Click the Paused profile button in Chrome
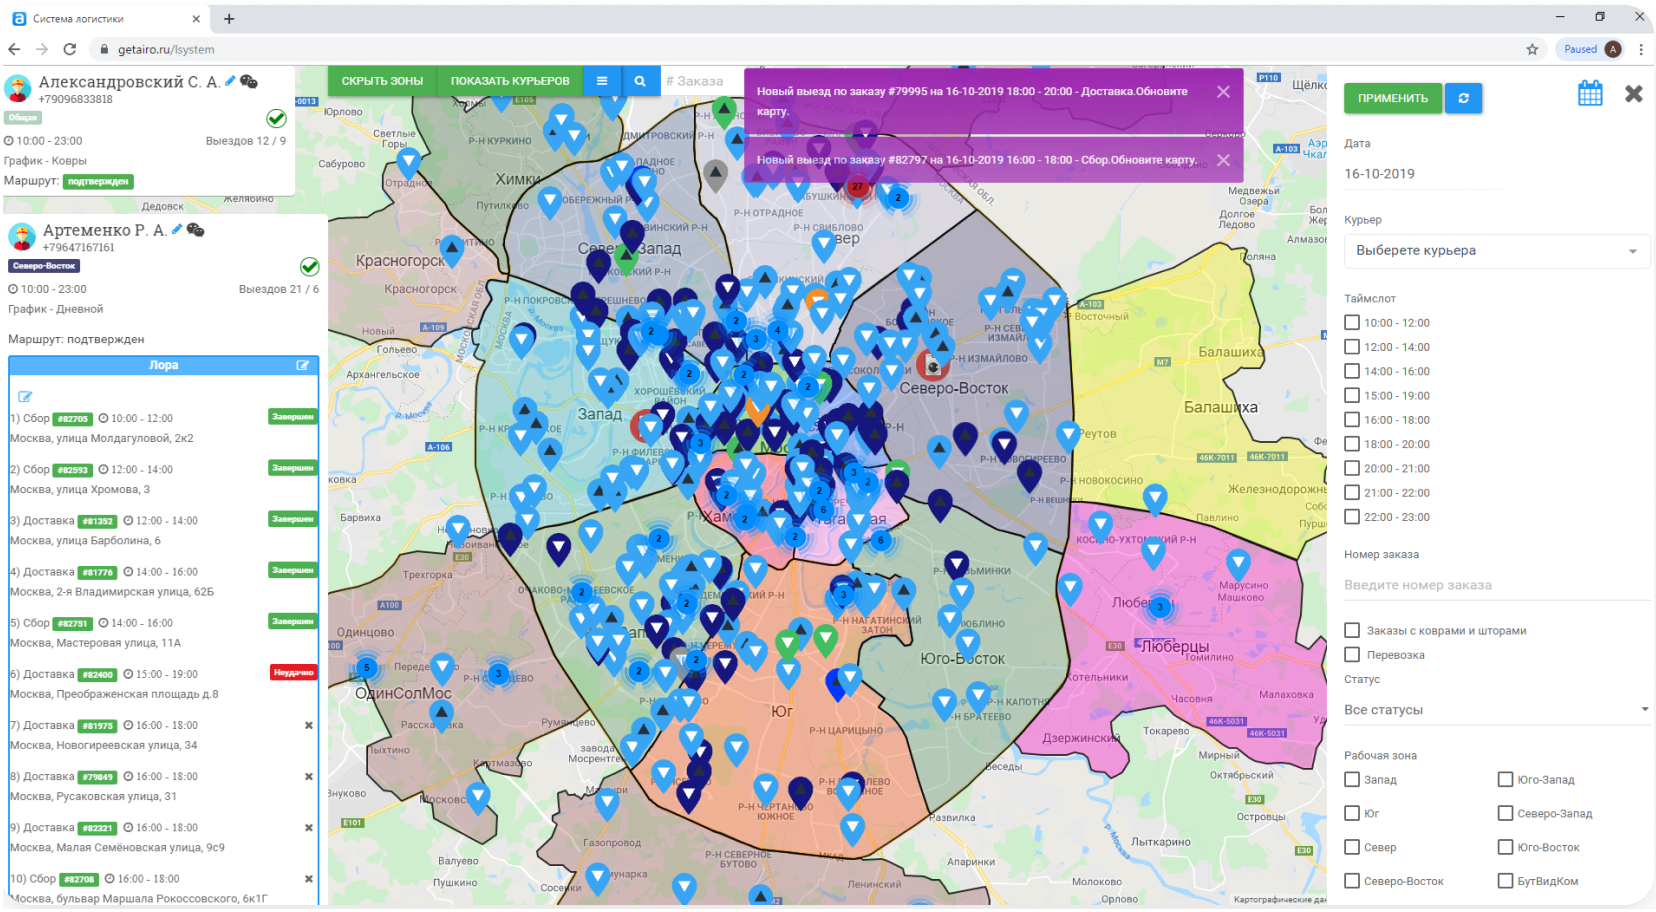 point(1591,49)
